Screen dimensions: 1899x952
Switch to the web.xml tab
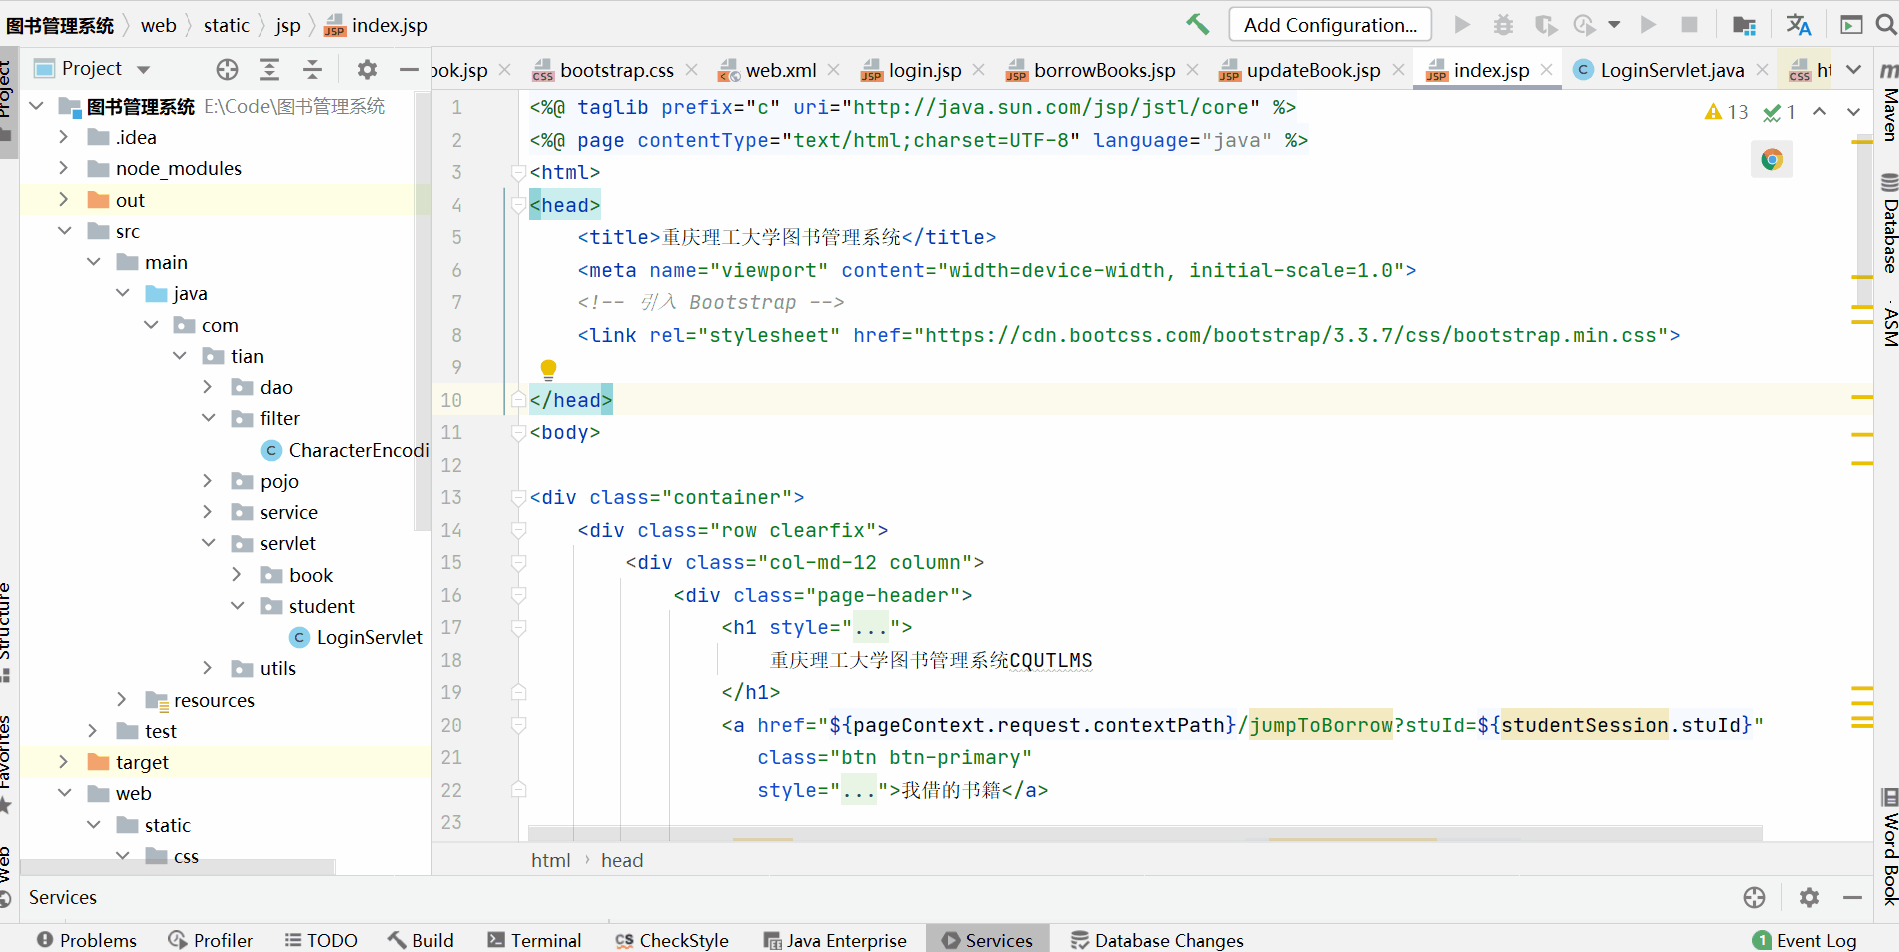779,69
